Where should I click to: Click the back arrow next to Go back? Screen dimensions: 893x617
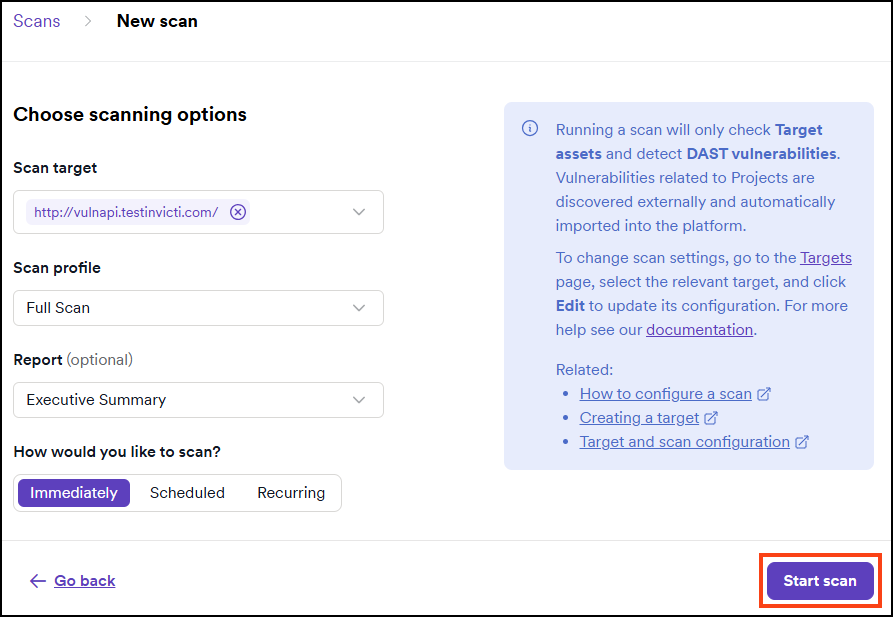(38, 581)
